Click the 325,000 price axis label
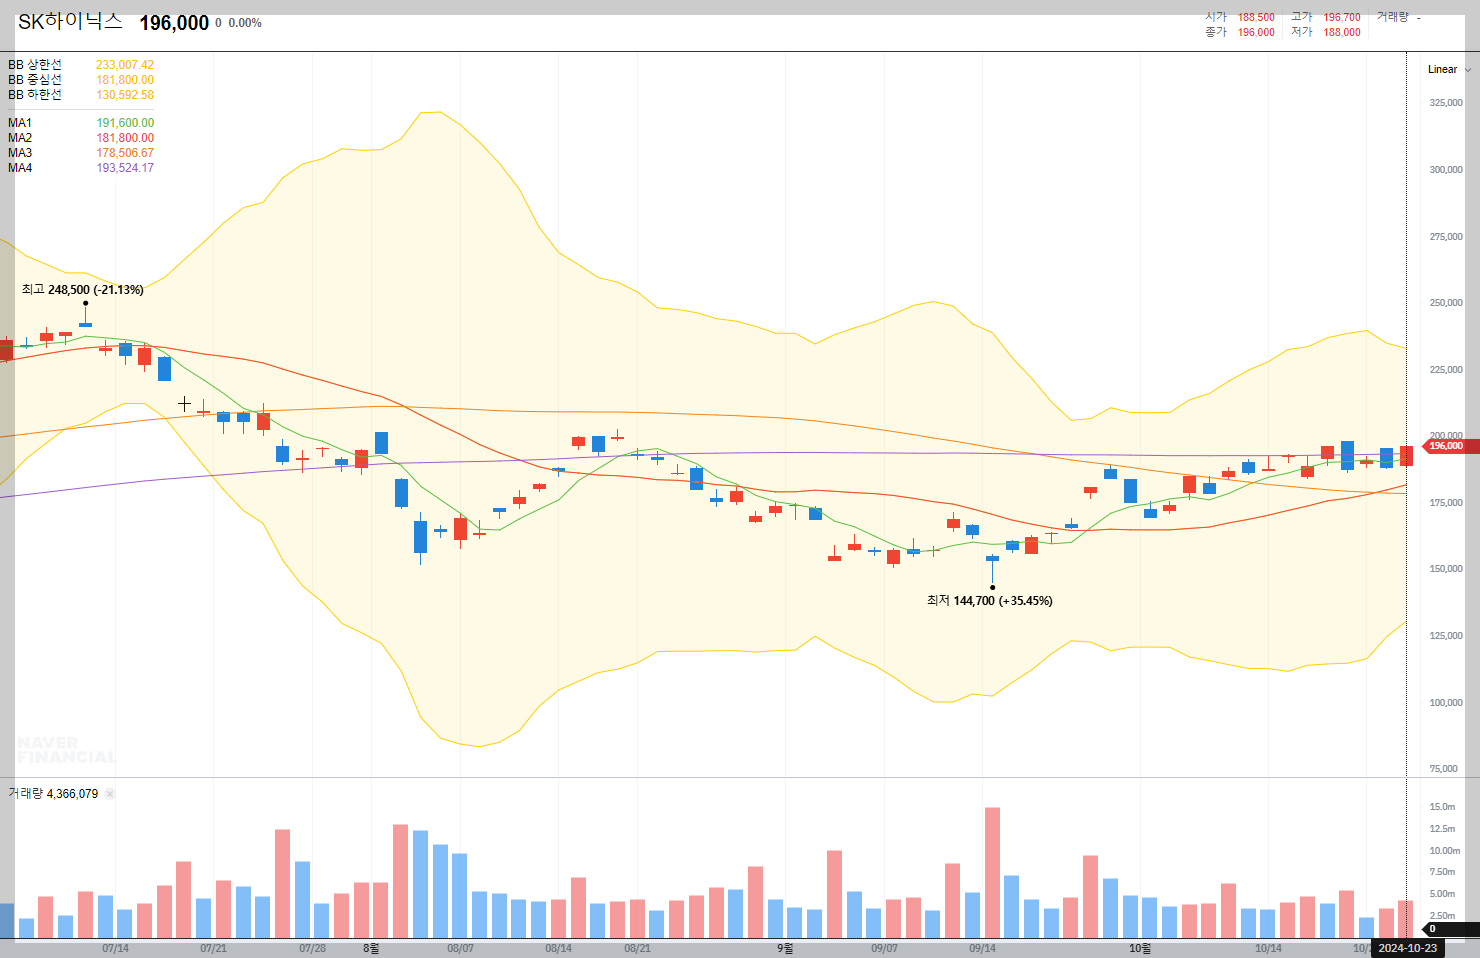 tap(1446, 103)
